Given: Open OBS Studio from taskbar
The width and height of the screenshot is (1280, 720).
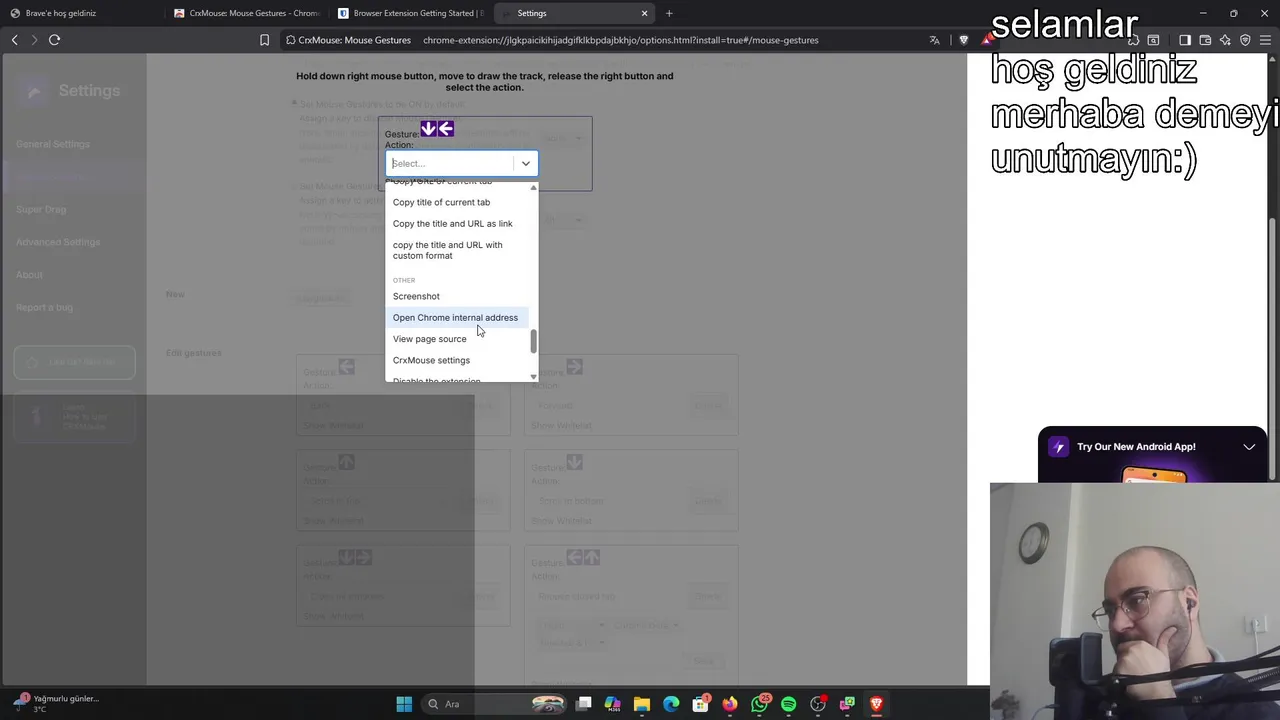Looking at the screenshot, I should [x=818, y=704].
